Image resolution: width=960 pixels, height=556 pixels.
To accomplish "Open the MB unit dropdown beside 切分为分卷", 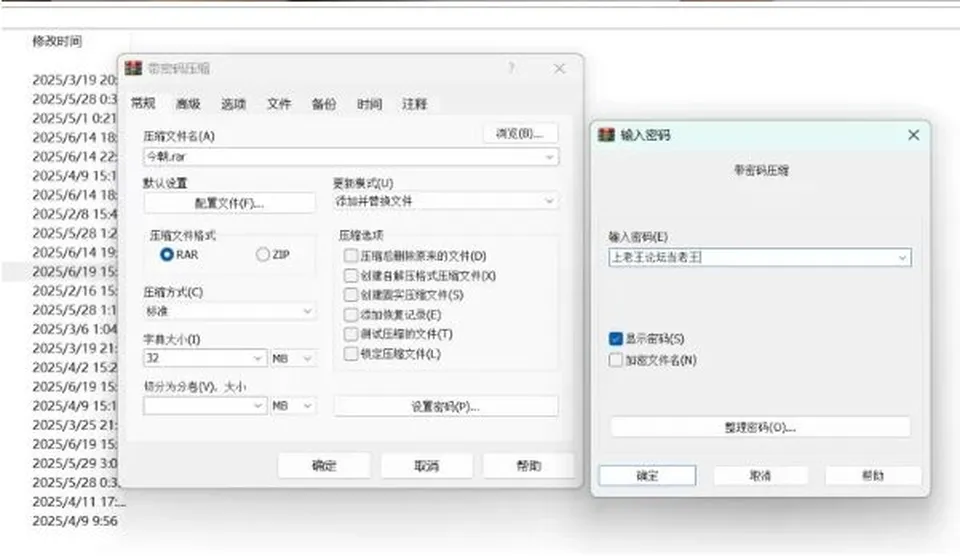I will 293,405.
